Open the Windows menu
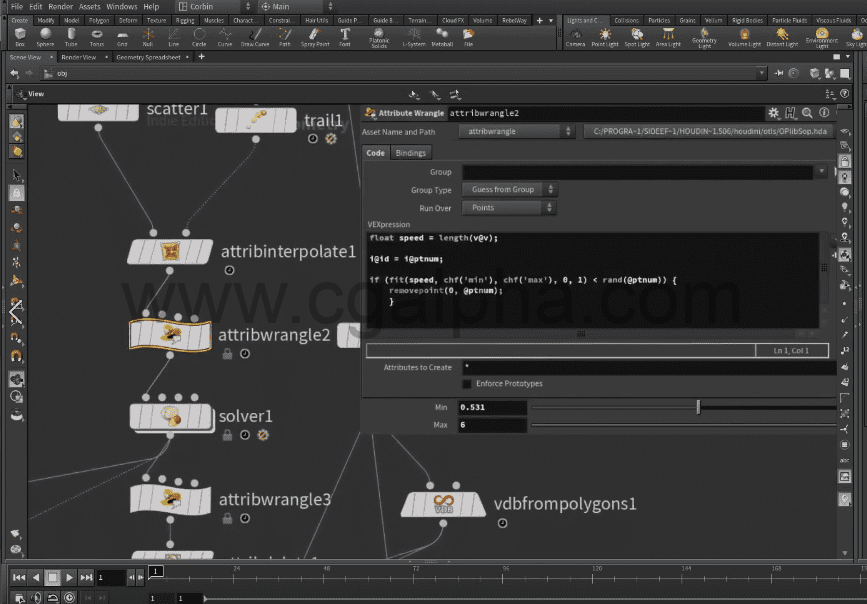 [121, 5]
